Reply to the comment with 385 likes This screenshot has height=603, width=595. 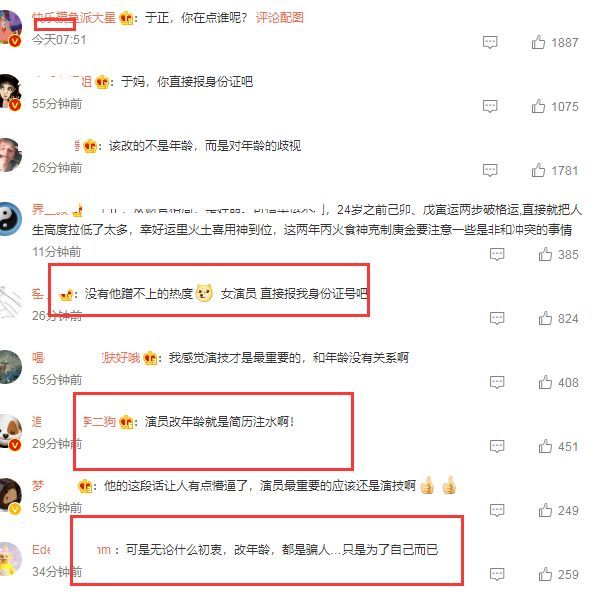pos(497,254)
